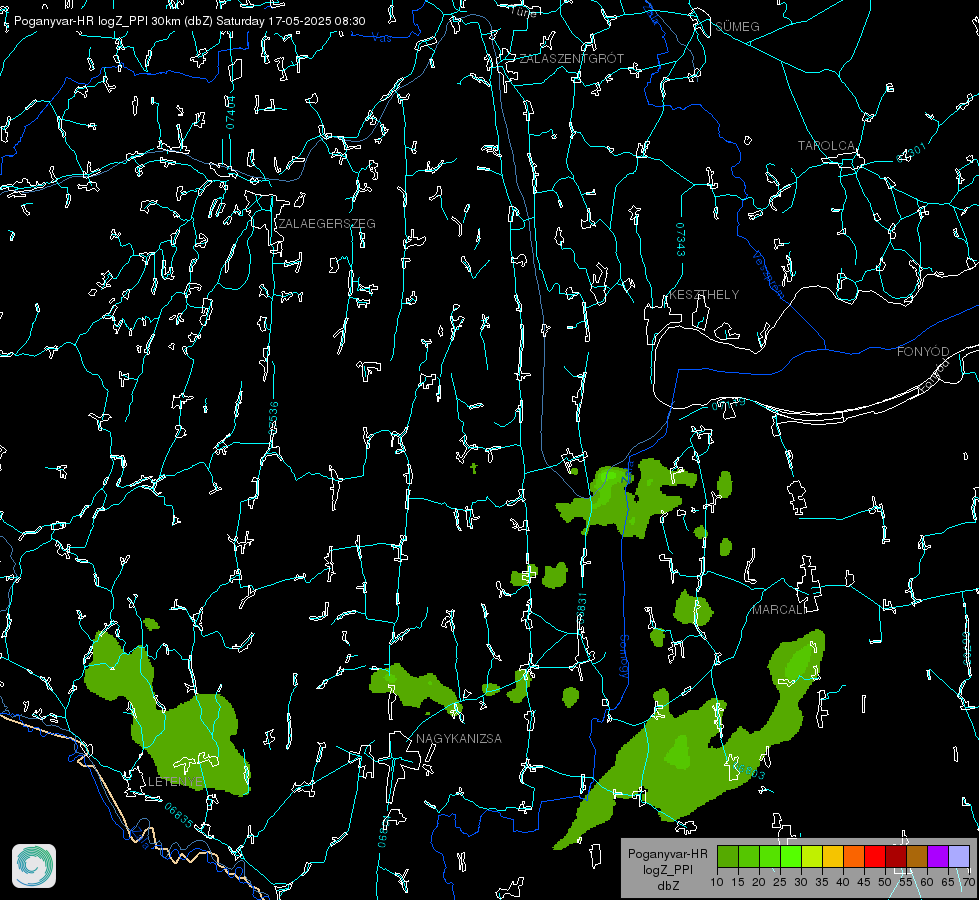Select the 35-40 dBZ yellow swatch
Viewport: 979px width, 900px height.
pyautogui.click(x=834, y=857)
